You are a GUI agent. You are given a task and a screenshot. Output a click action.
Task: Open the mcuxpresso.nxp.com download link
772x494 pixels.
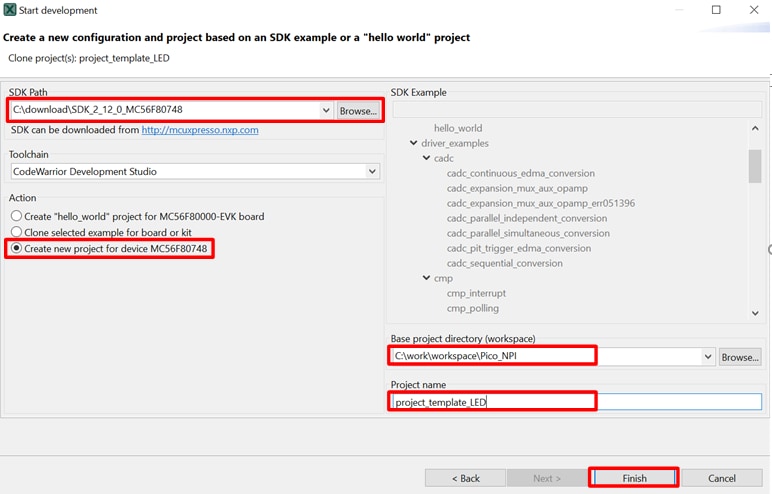200,130
